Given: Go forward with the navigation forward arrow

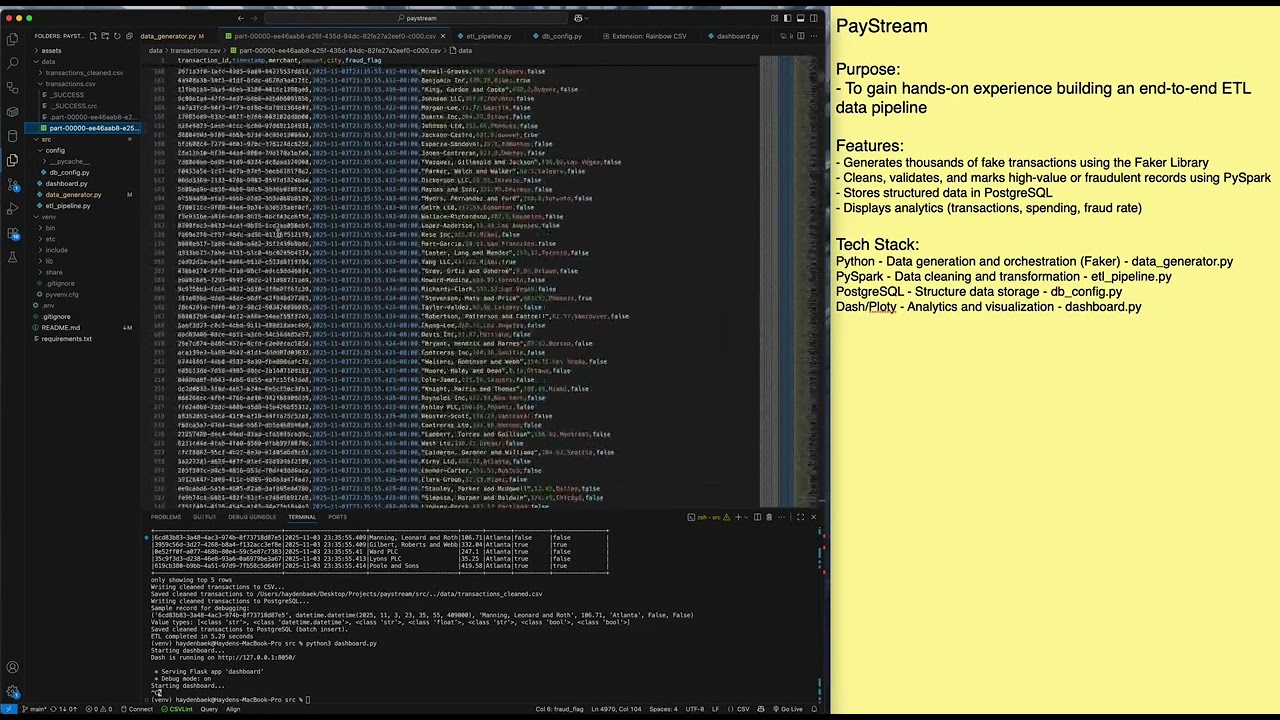Looking at the screenshot, I should pos(256,18).
